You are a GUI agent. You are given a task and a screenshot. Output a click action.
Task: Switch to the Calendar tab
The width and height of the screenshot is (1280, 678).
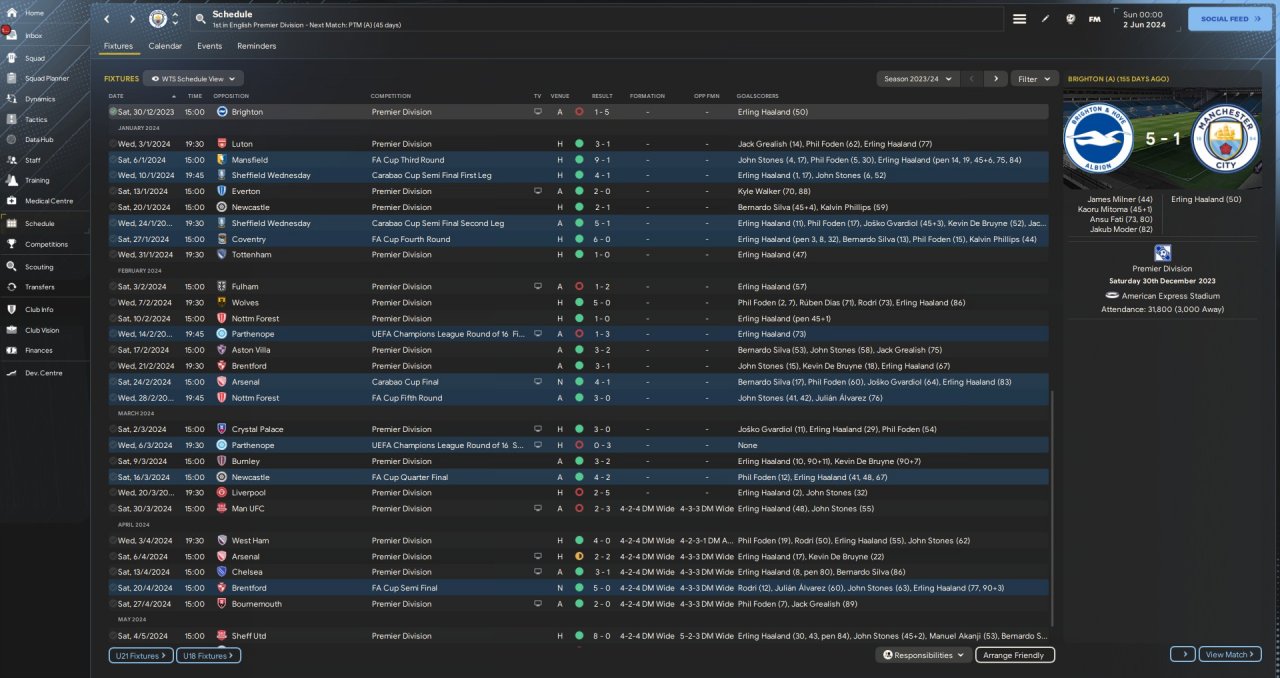point(165,46)
